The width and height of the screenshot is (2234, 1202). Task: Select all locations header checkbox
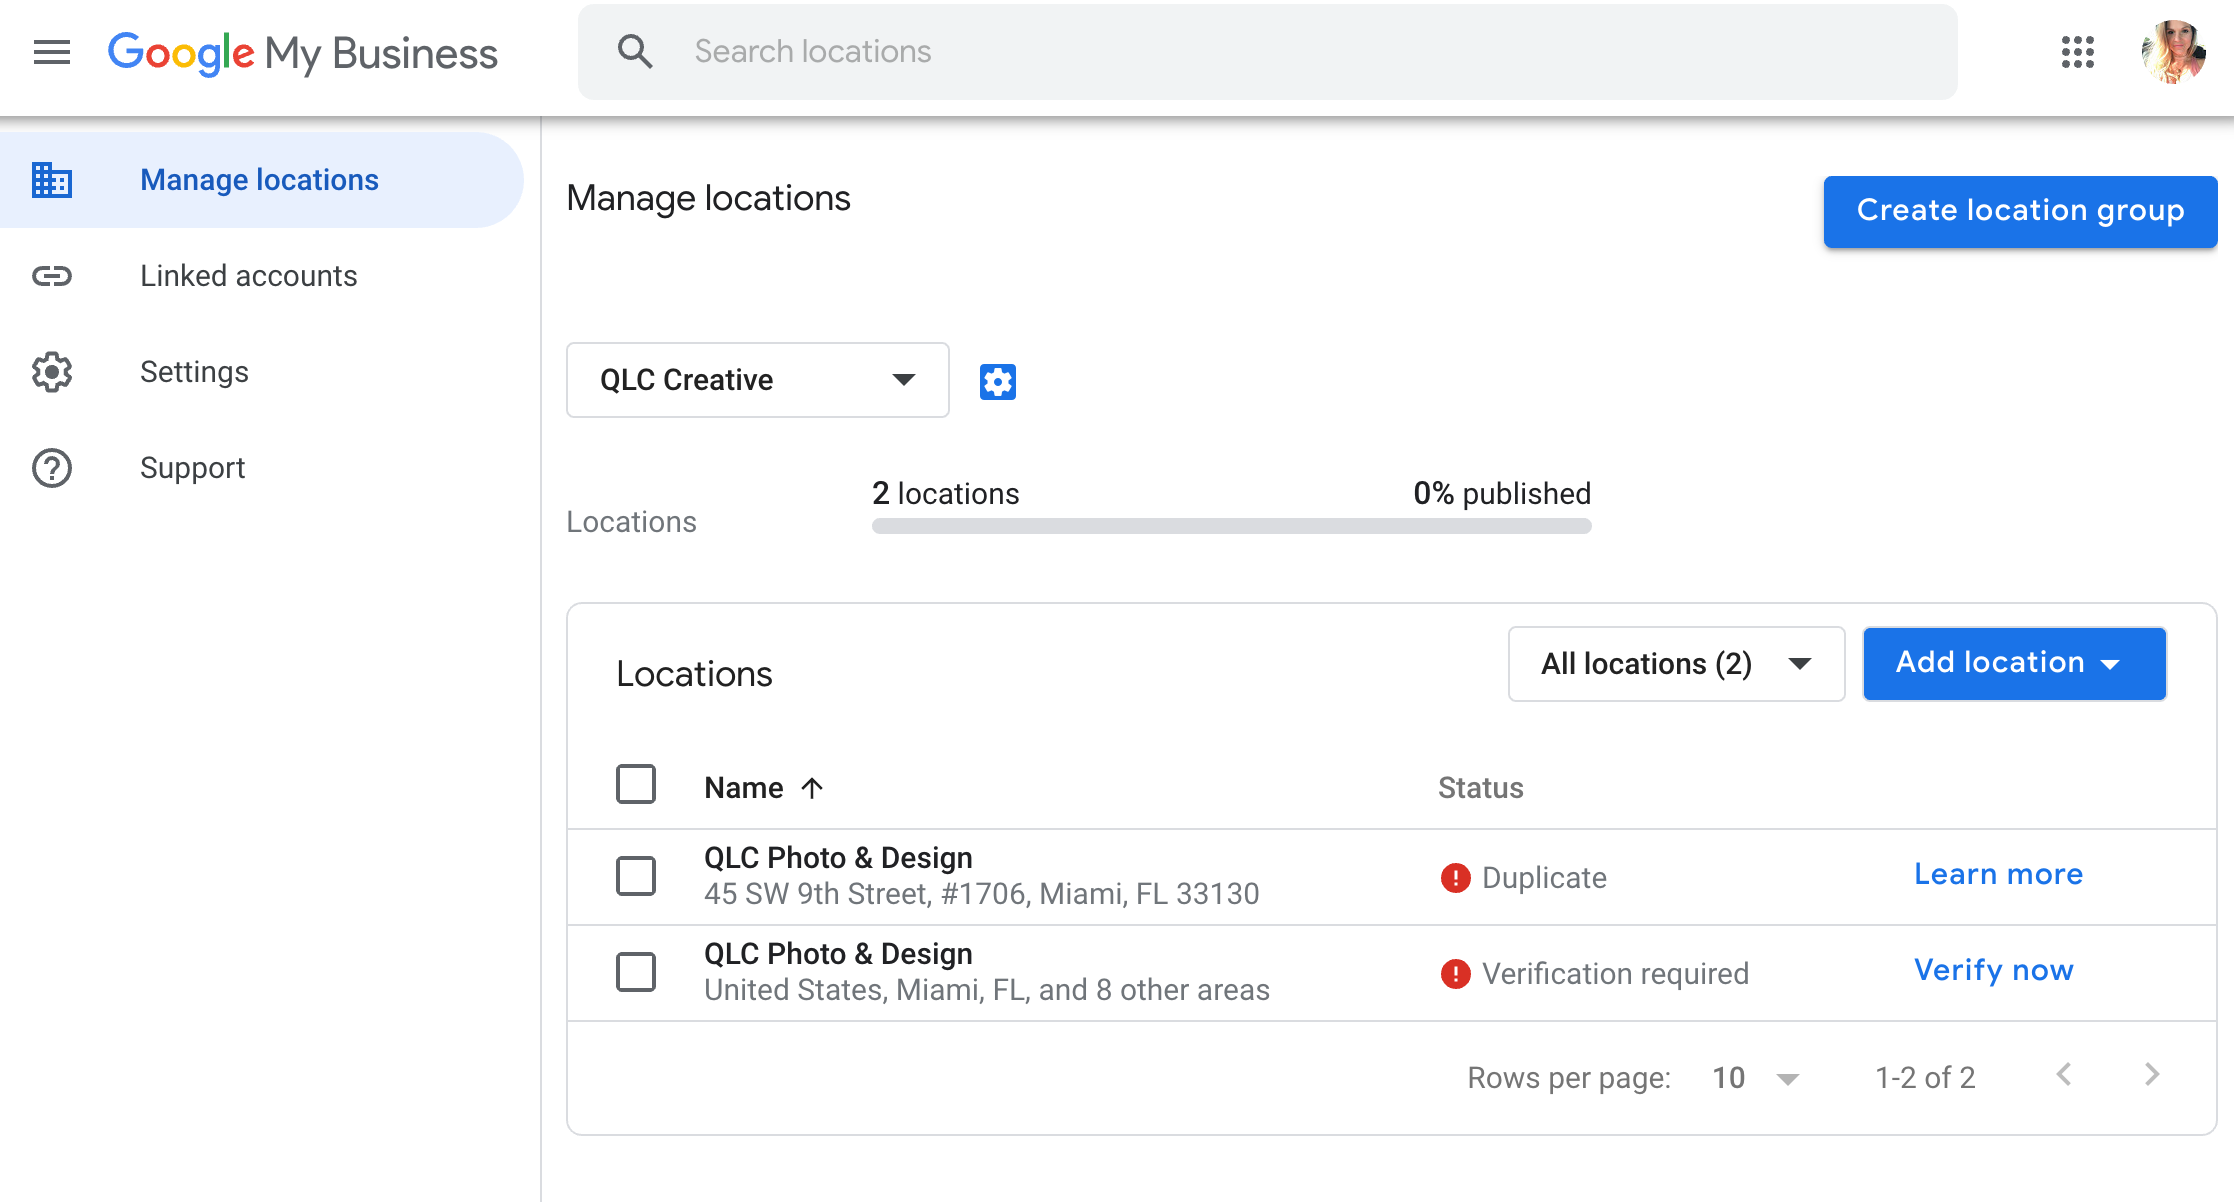pyautogui.click(x=636, y=784)
